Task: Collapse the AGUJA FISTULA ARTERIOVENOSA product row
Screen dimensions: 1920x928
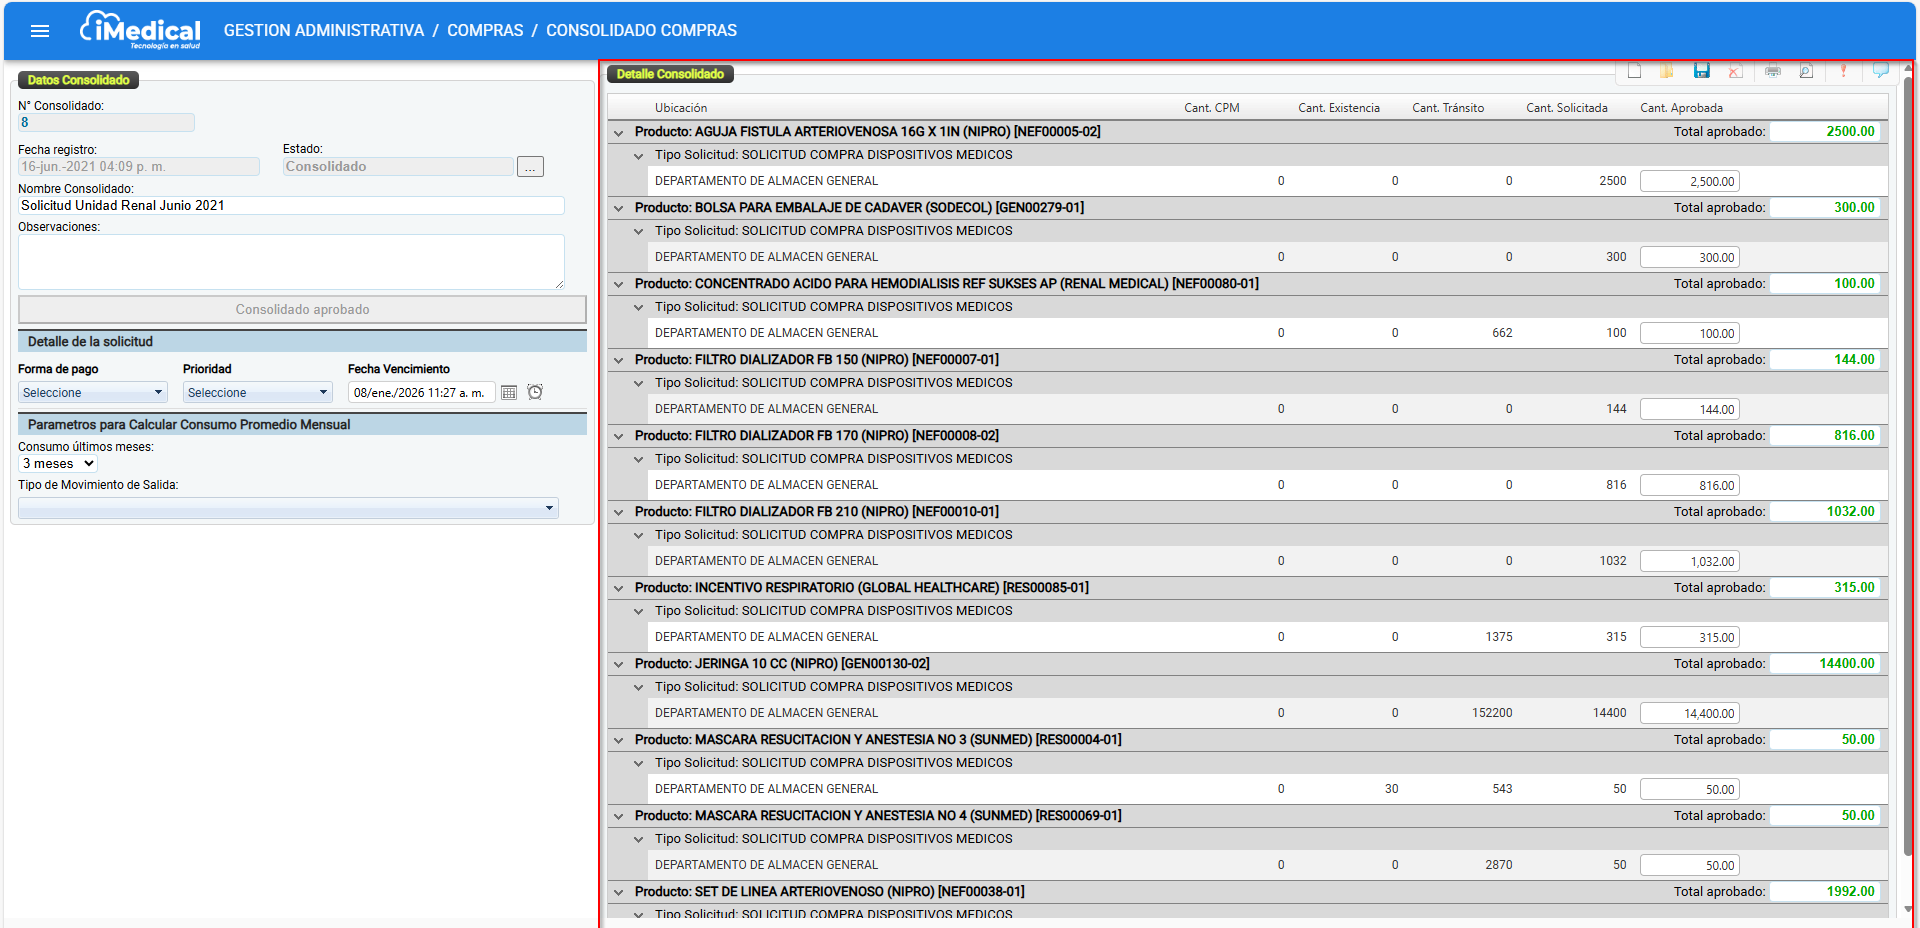Action: [x=619, y=132]
